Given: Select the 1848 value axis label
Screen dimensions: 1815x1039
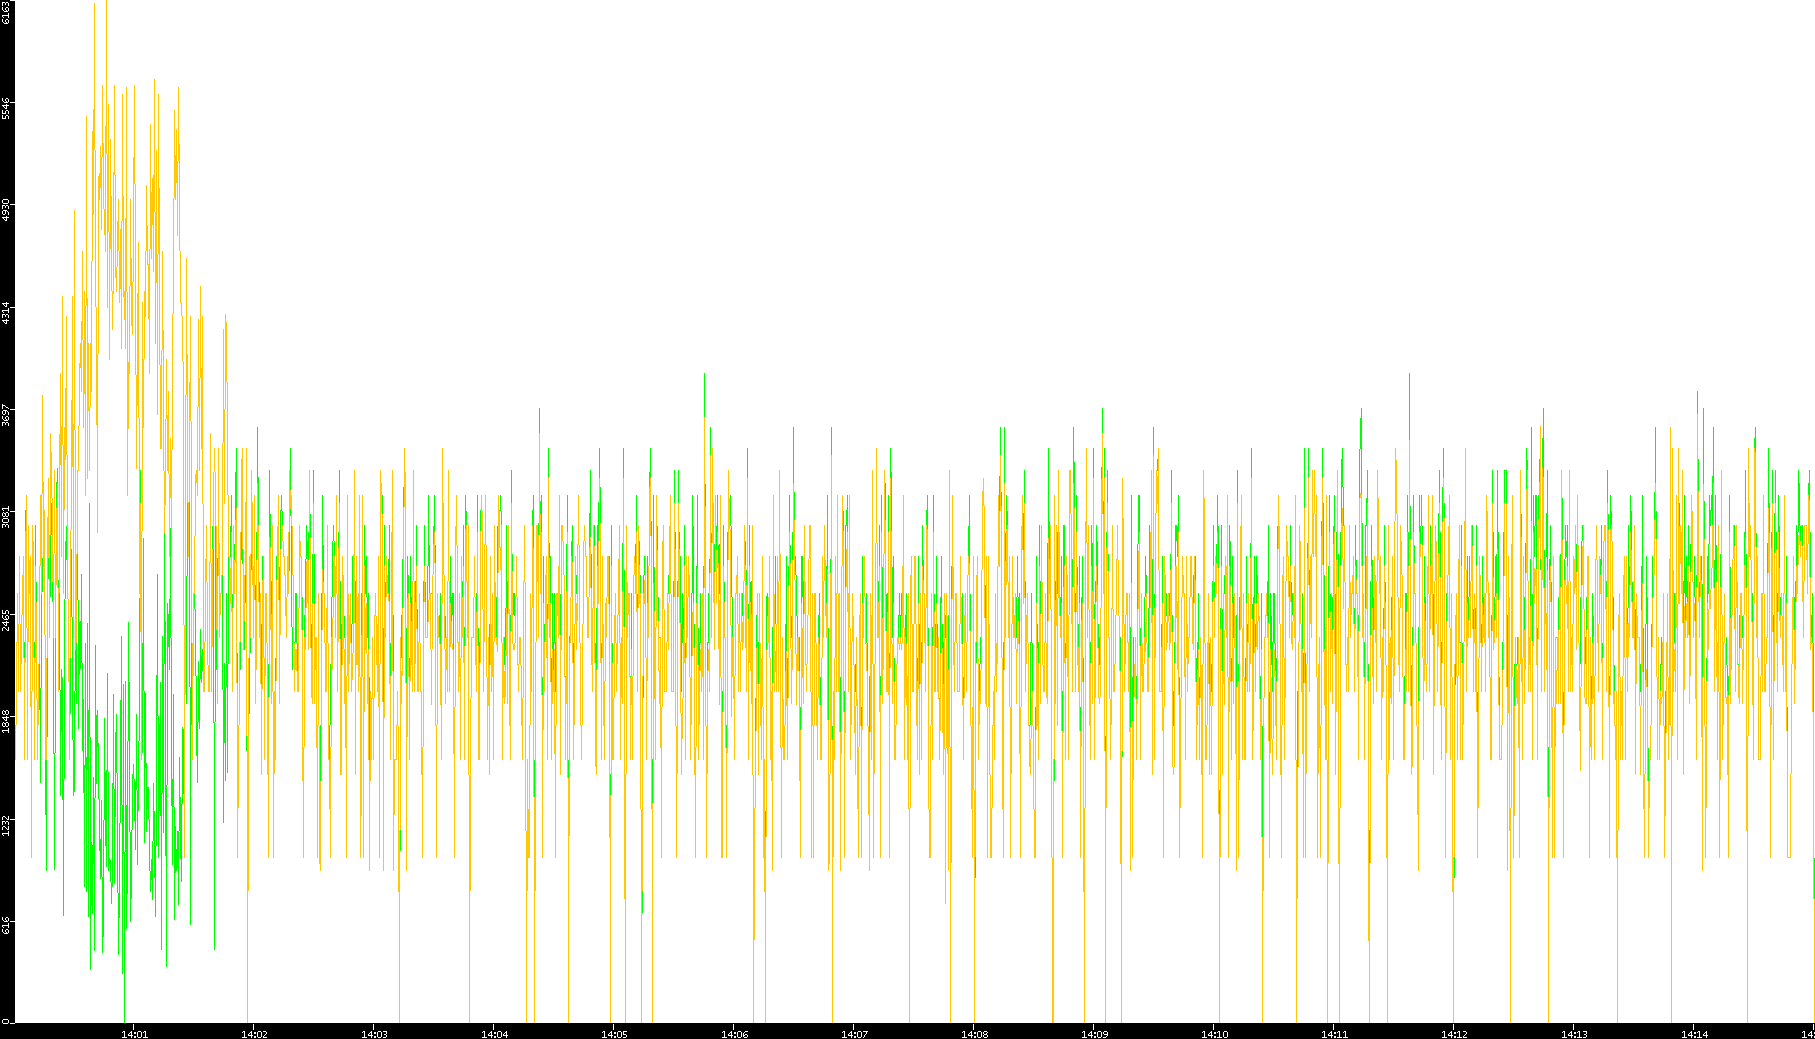Looking at the screenshot, I should 6,723.
